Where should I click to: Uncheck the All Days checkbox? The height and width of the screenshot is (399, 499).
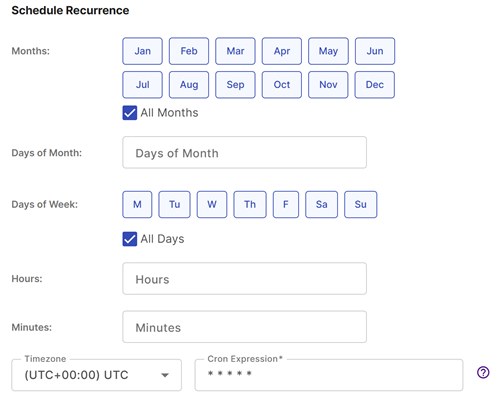point(130,239)
